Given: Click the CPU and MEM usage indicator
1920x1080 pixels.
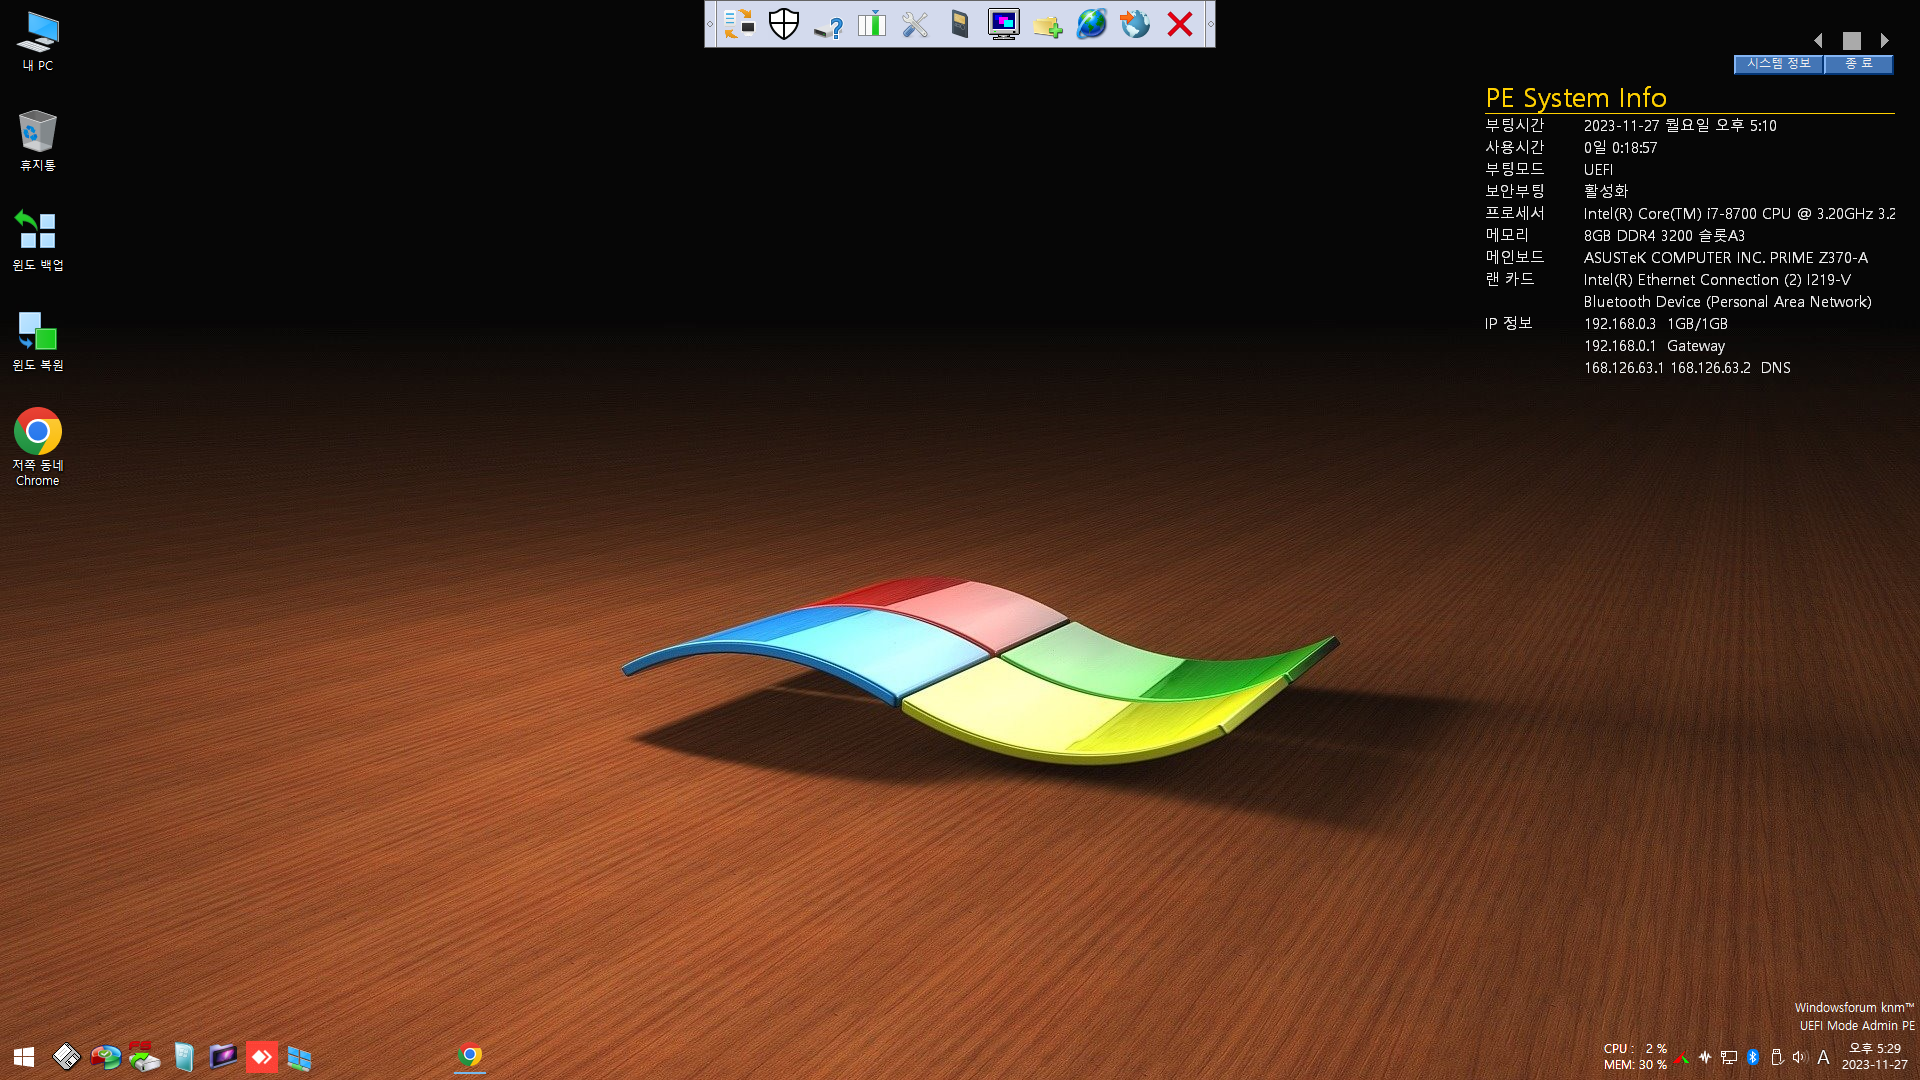Looking at the screenshot, I should tap(1636, 1057).
